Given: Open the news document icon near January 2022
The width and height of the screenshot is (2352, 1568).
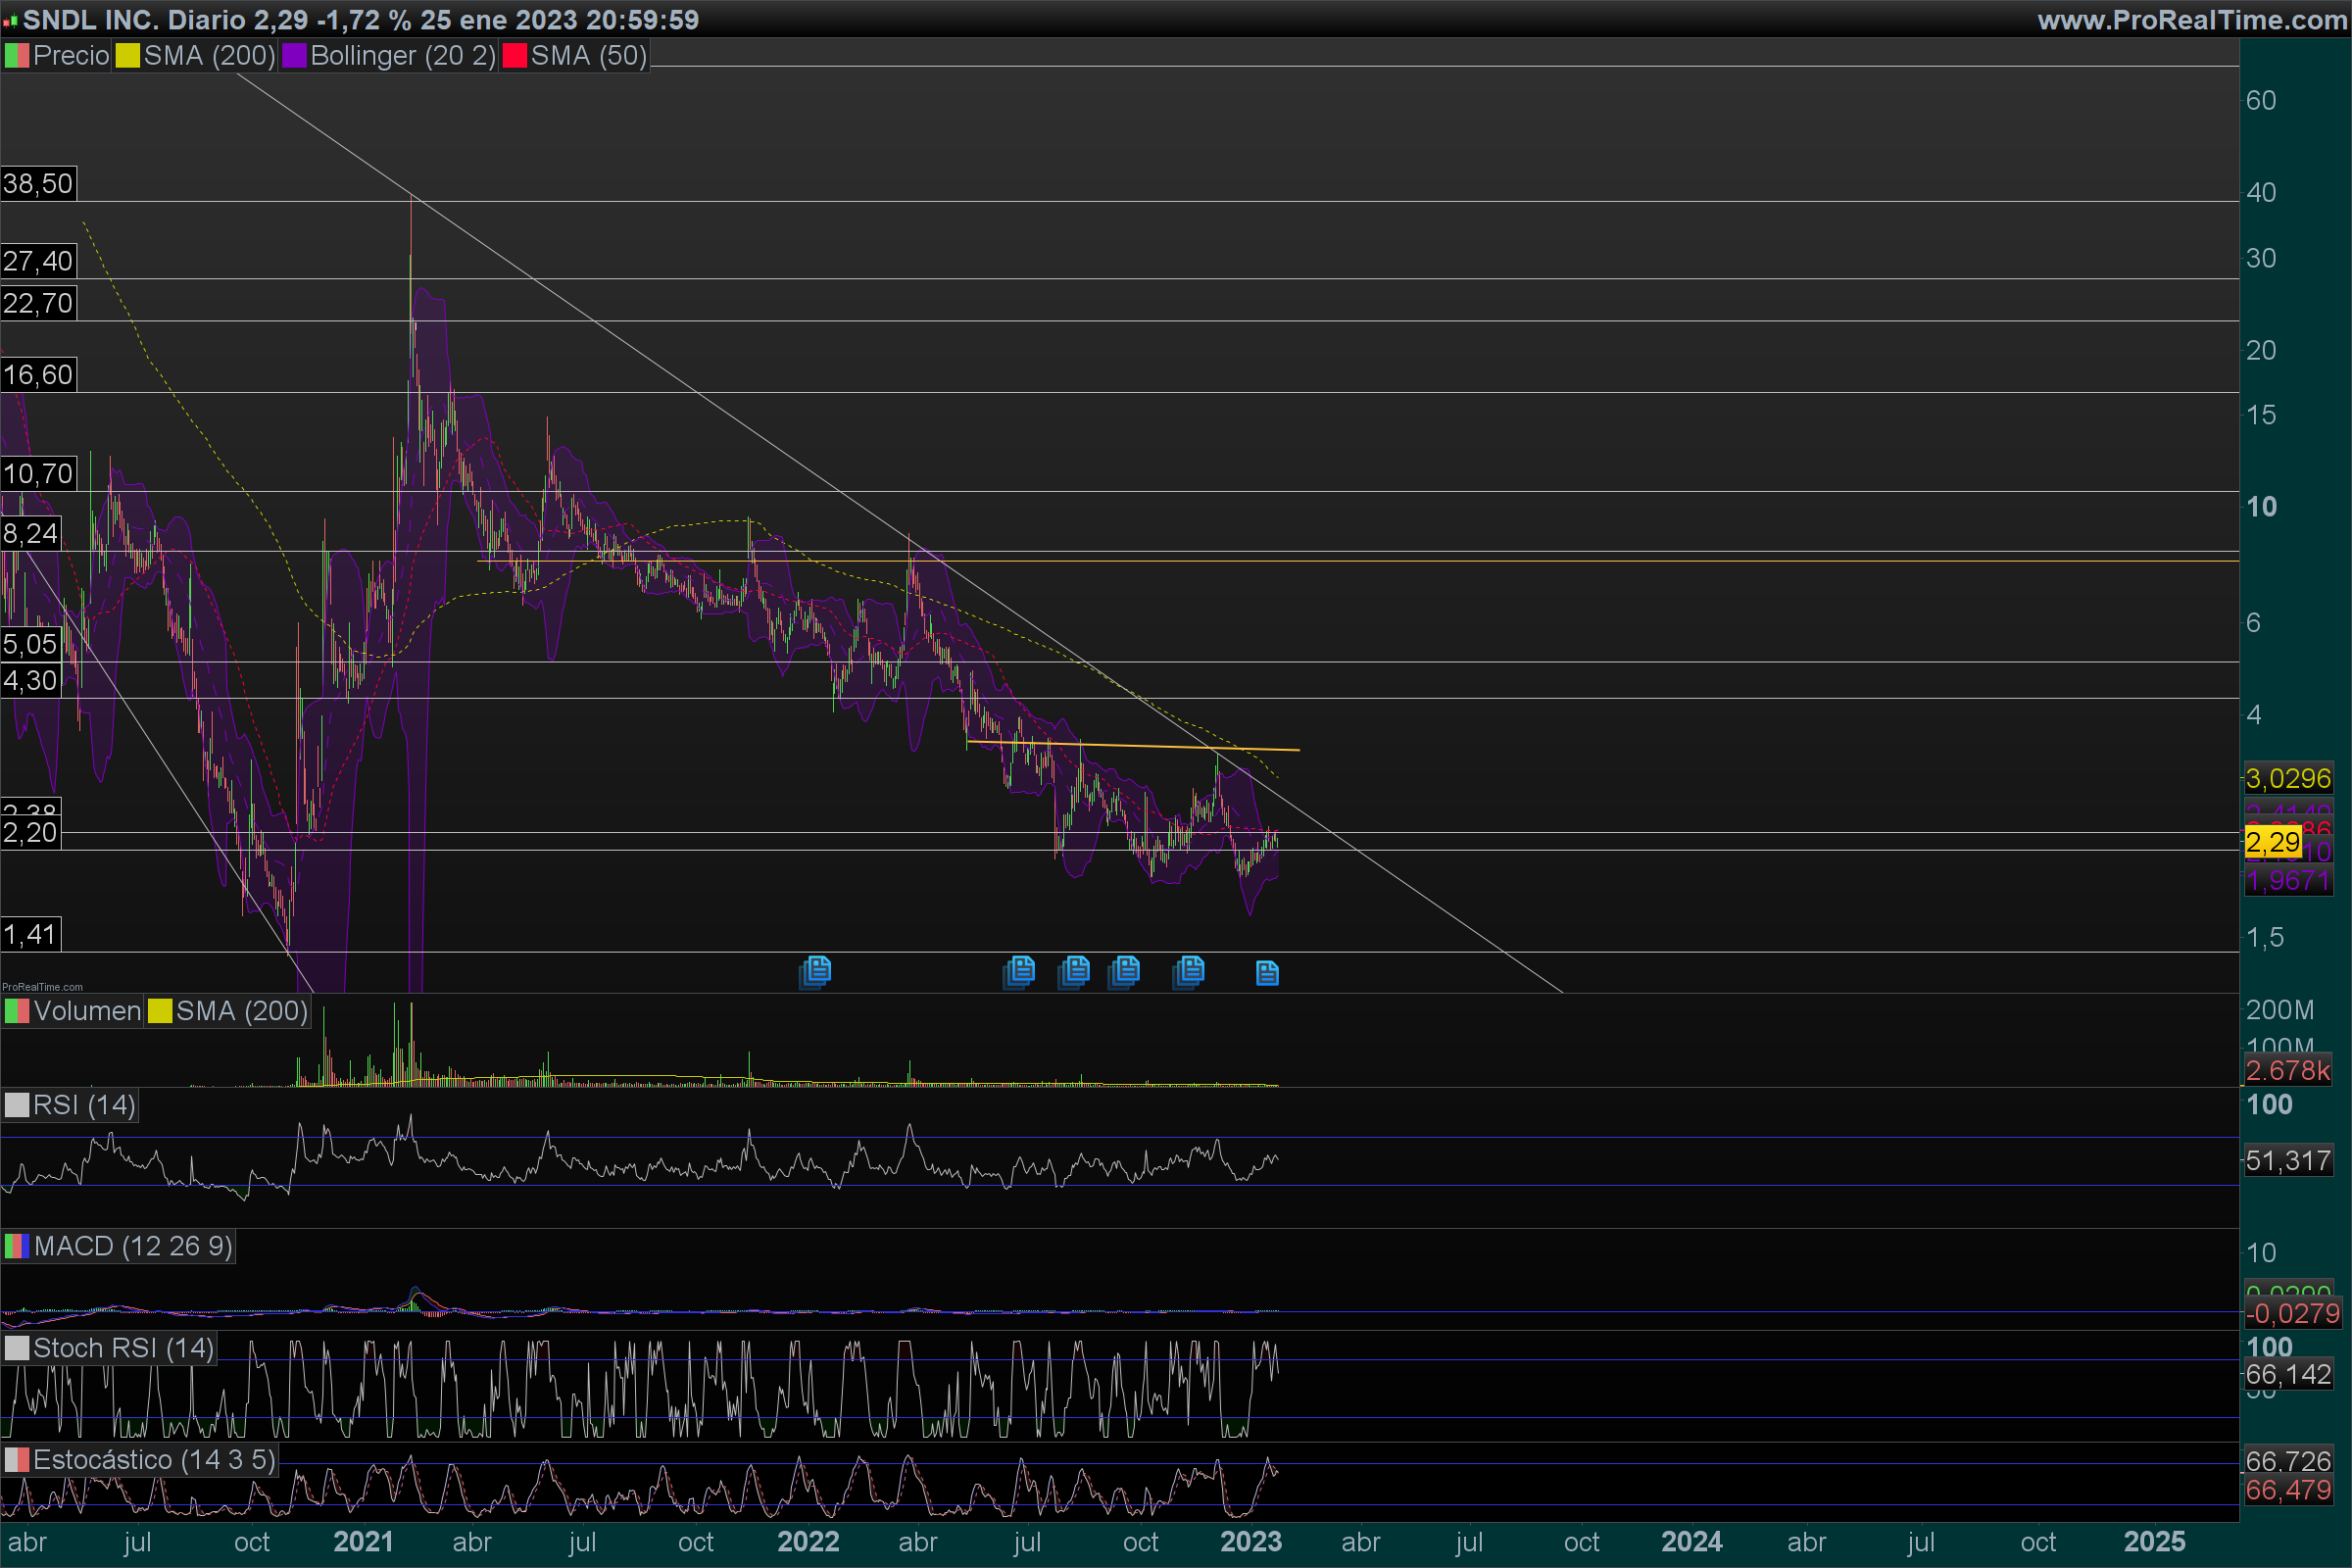Looking at the screenshot, I should click(816, 971).
